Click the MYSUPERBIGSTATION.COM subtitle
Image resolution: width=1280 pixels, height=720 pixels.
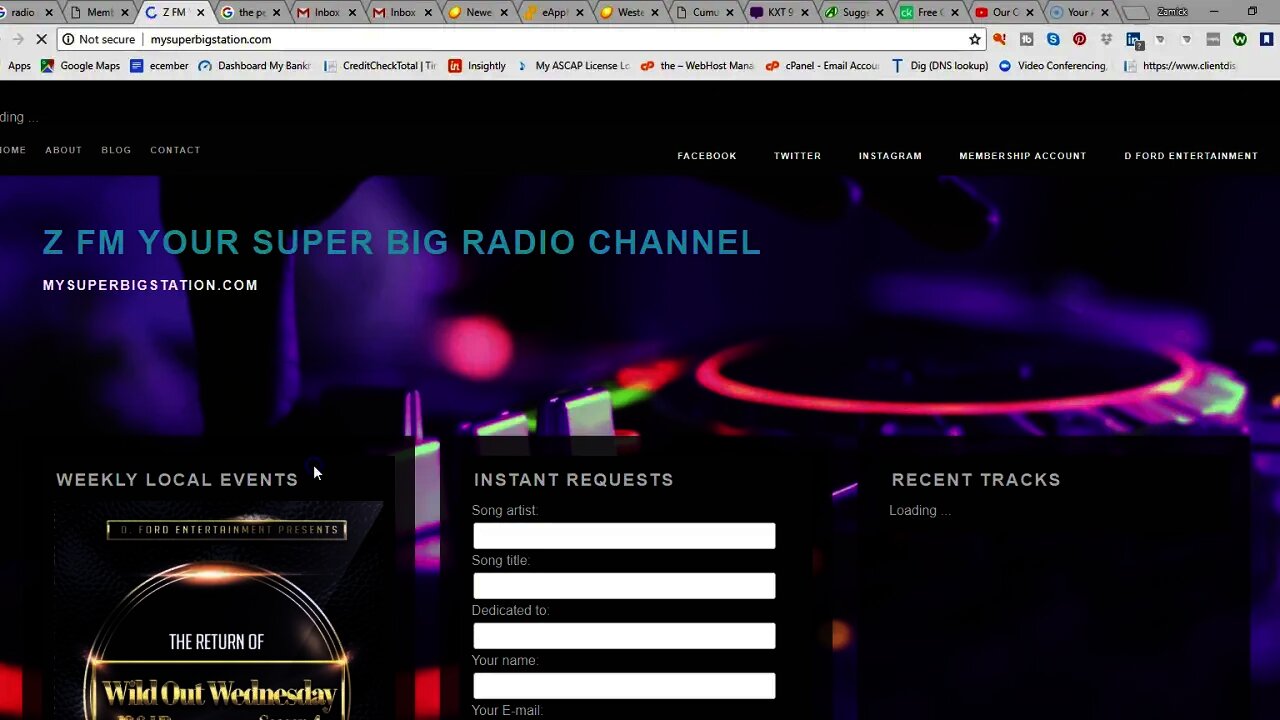pos(150,285)
